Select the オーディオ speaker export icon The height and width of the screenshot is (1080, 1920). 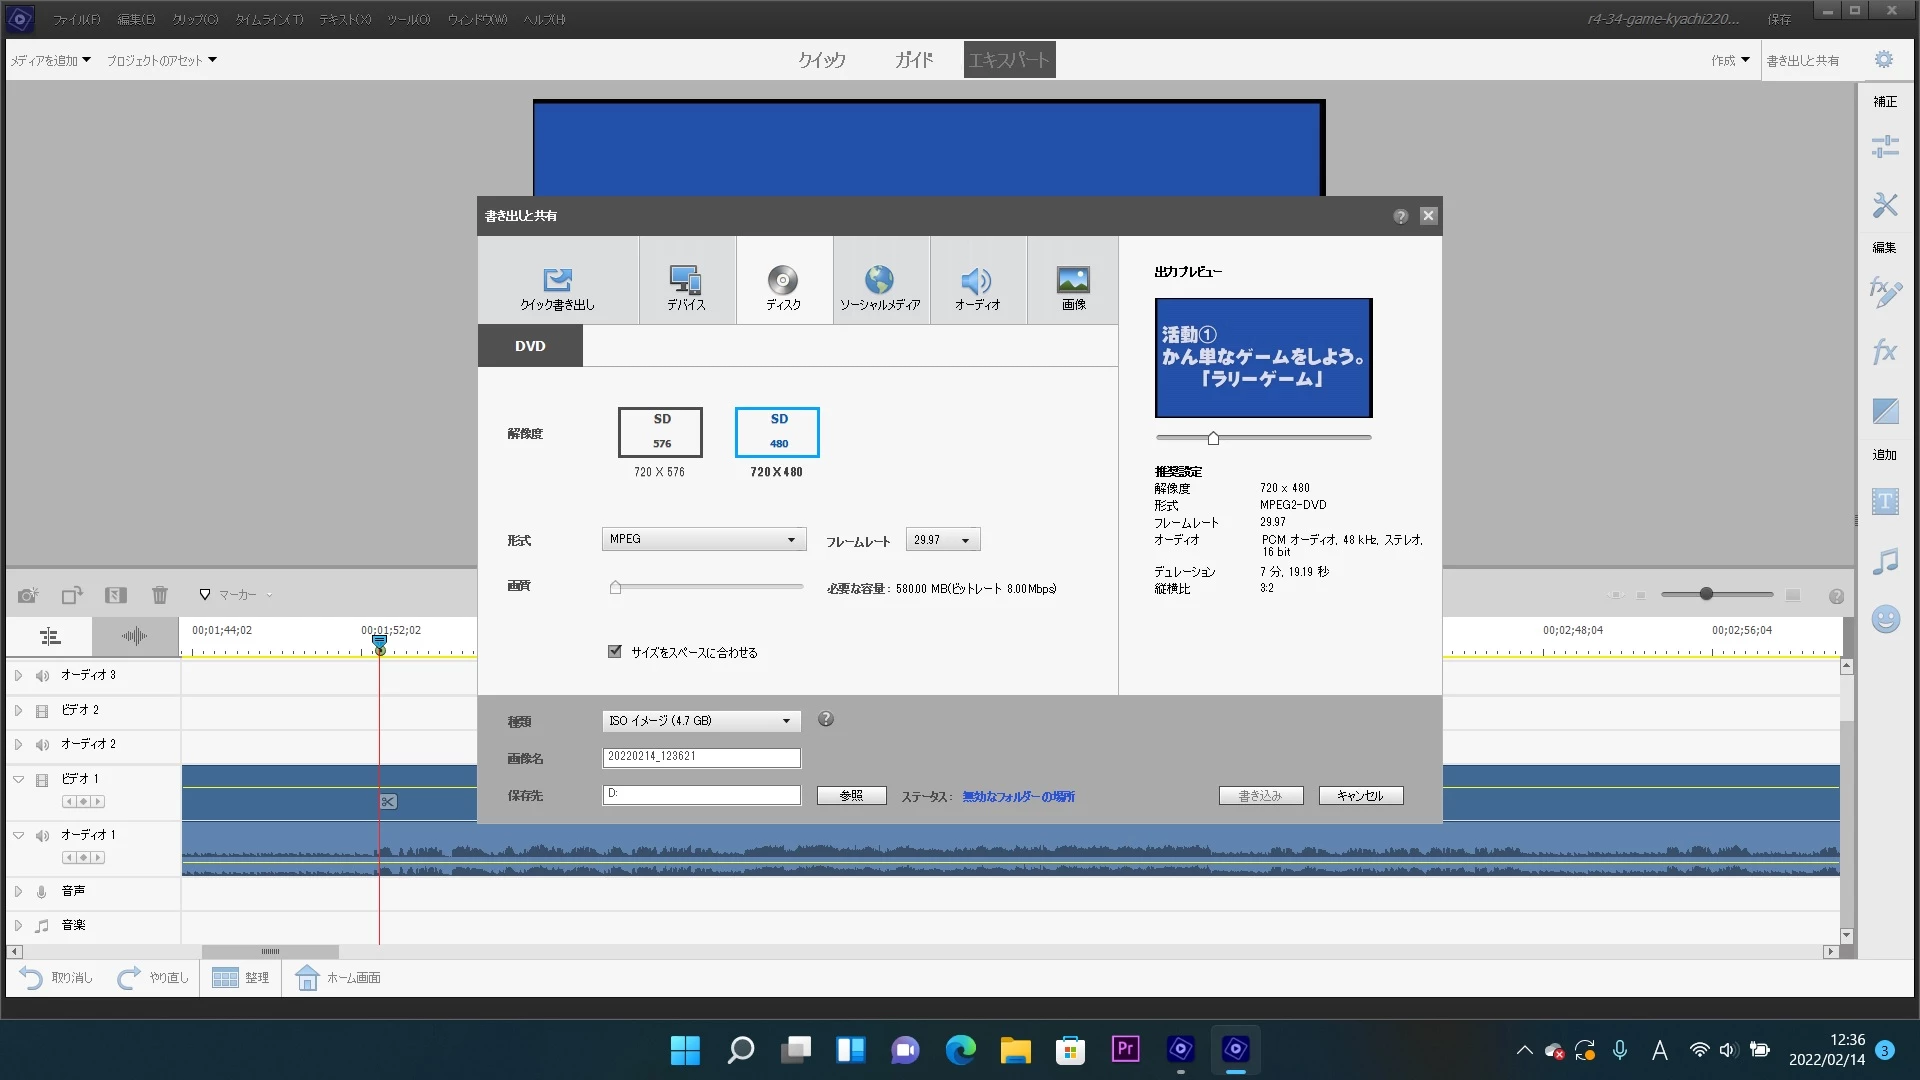(976, 281)
